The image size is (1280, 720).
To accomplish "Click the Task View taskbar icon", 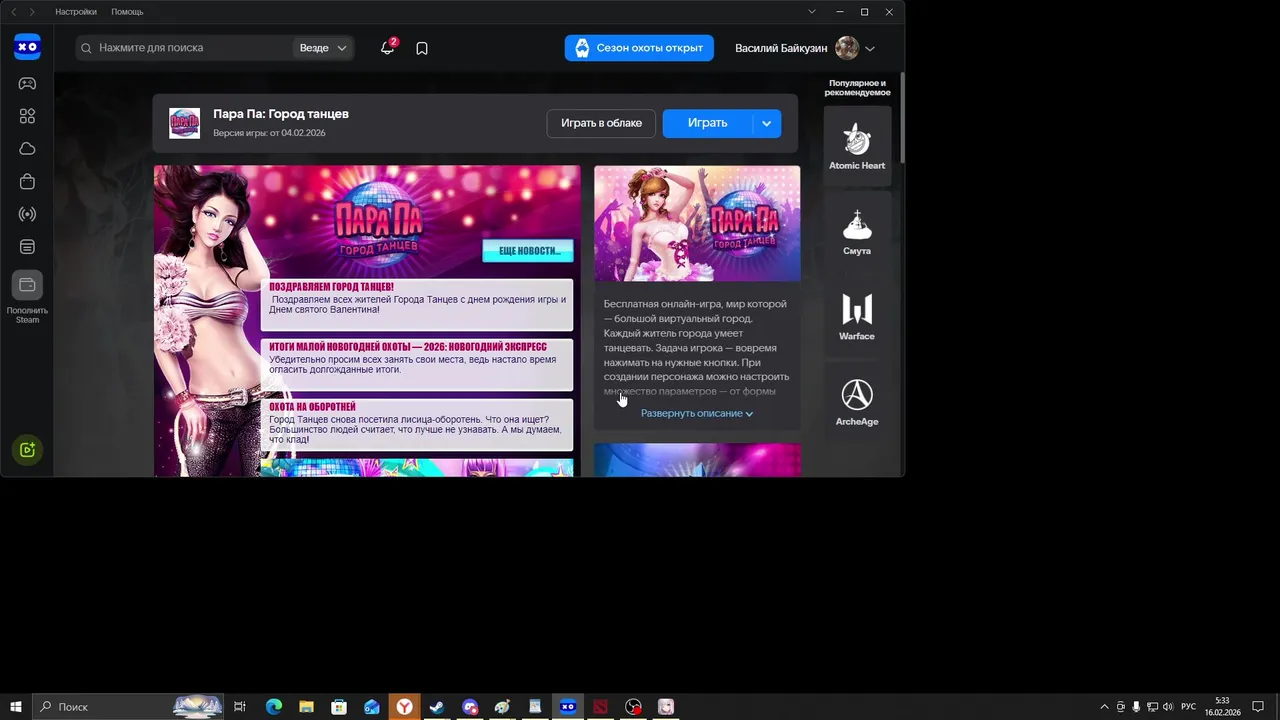I will point(240,707).
